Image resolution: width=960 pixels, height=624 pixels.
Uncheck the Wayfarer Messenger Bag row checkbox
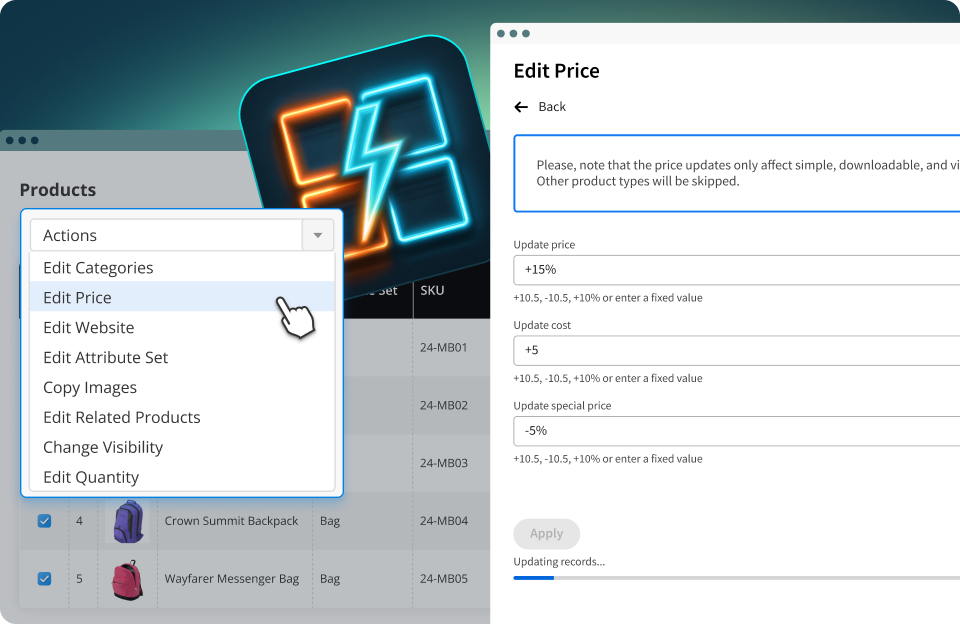point(44,578)
